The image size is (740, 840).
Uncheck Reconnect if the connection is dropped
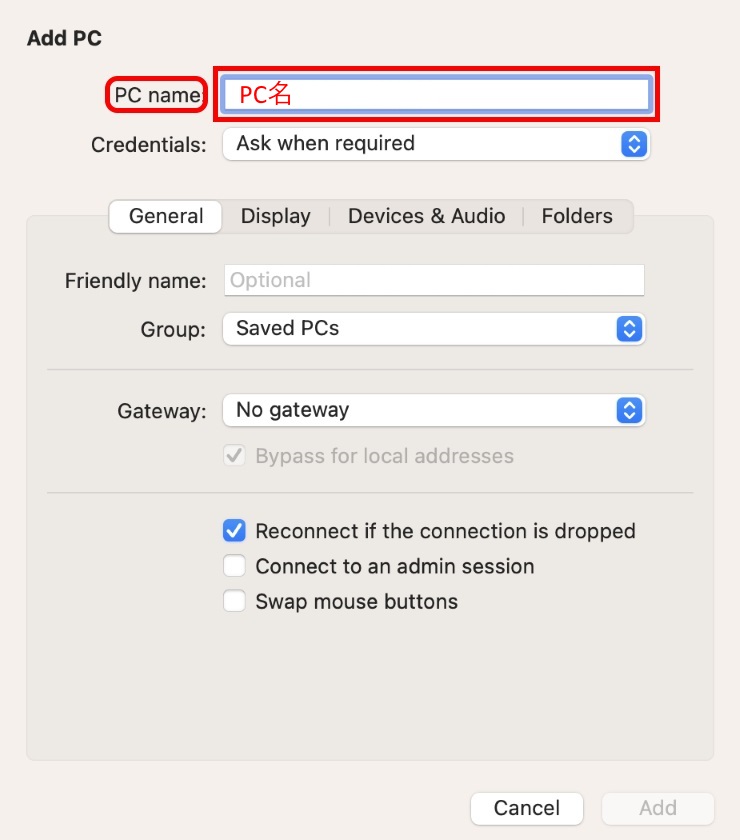pos(234,531)
